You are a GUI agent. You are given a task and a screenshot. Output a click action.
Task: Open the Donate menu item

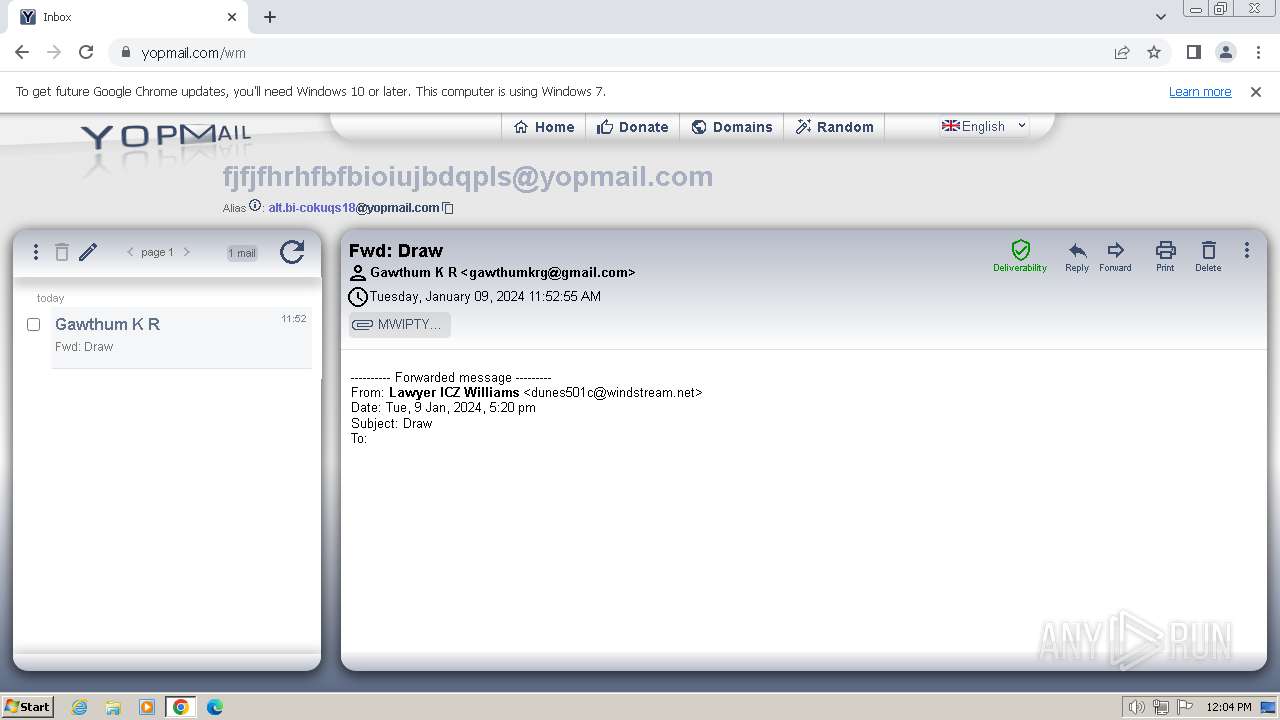tap(633, 127)
